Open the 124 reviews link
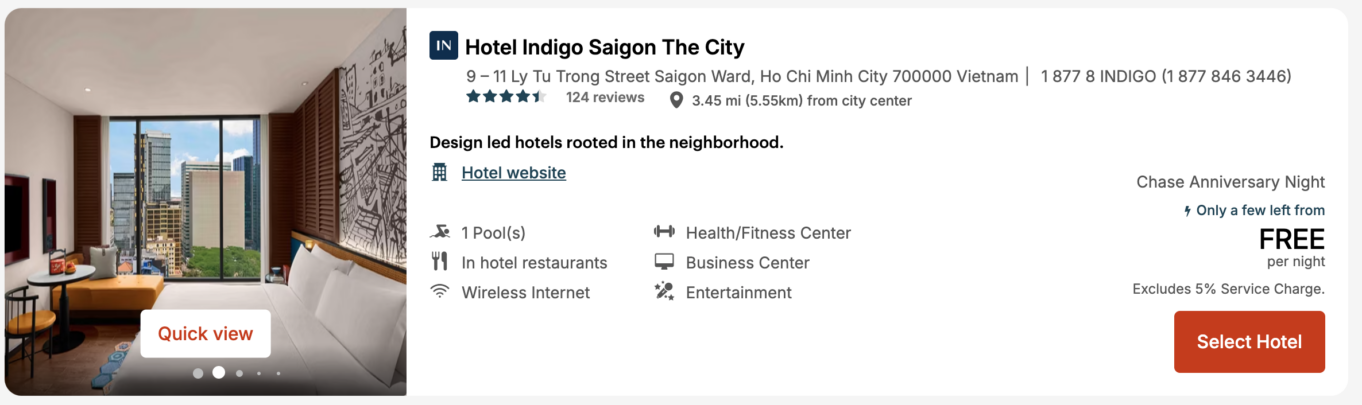This screenshot has height=405, width=1362. coord(605,97)
